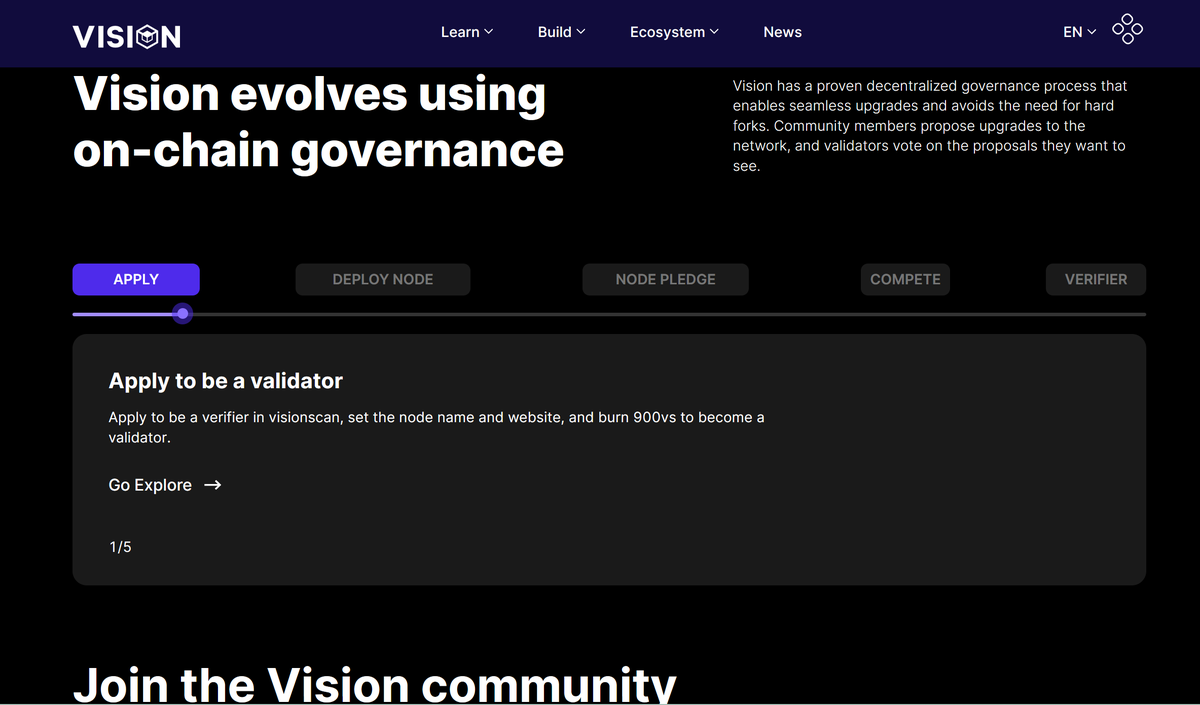Screen dimensions: 1200x705
Task: Click the 1/5 step counter
Action: click(x=120, y=547)
